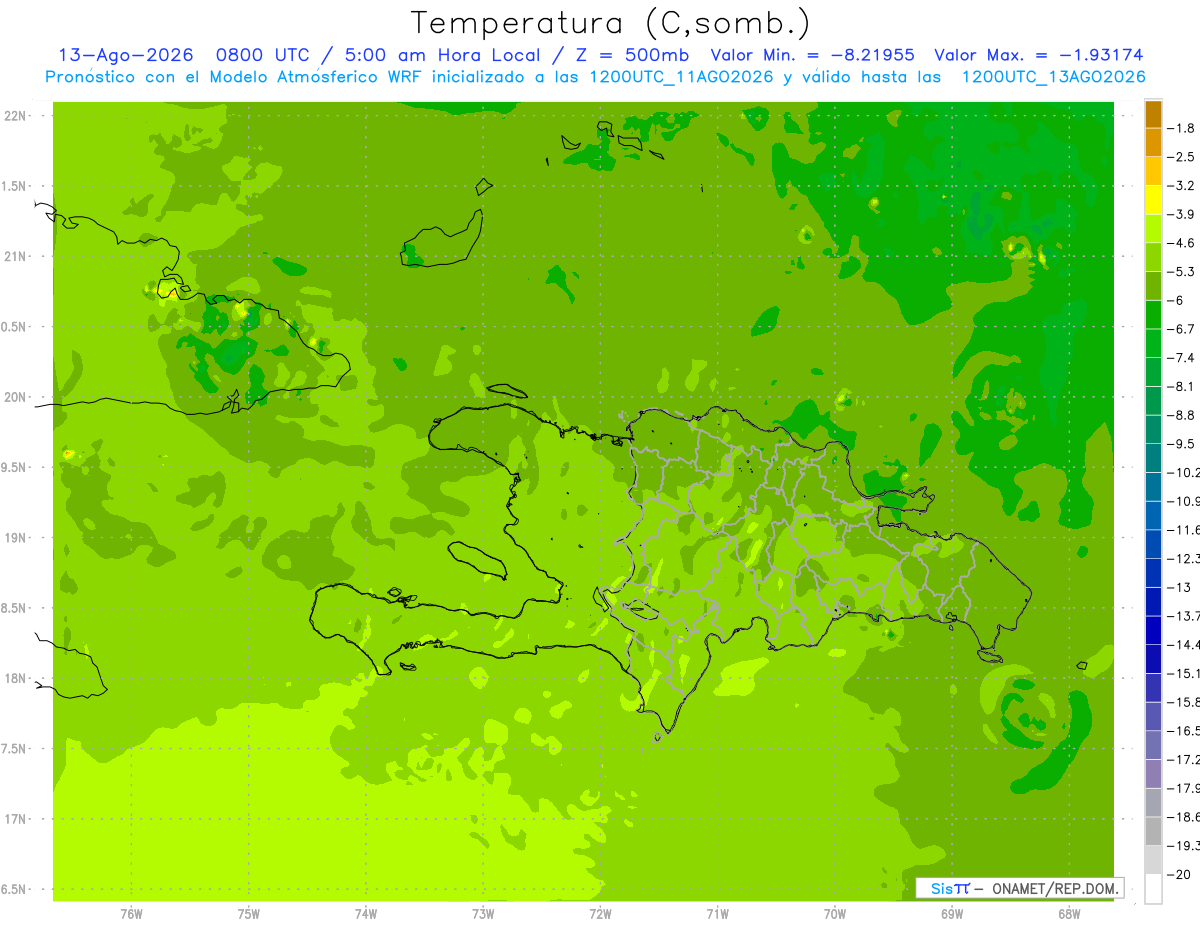1200x927 pixels.
Task: Click the "-6.7" colorbar label
Action: pos(1183,329)
